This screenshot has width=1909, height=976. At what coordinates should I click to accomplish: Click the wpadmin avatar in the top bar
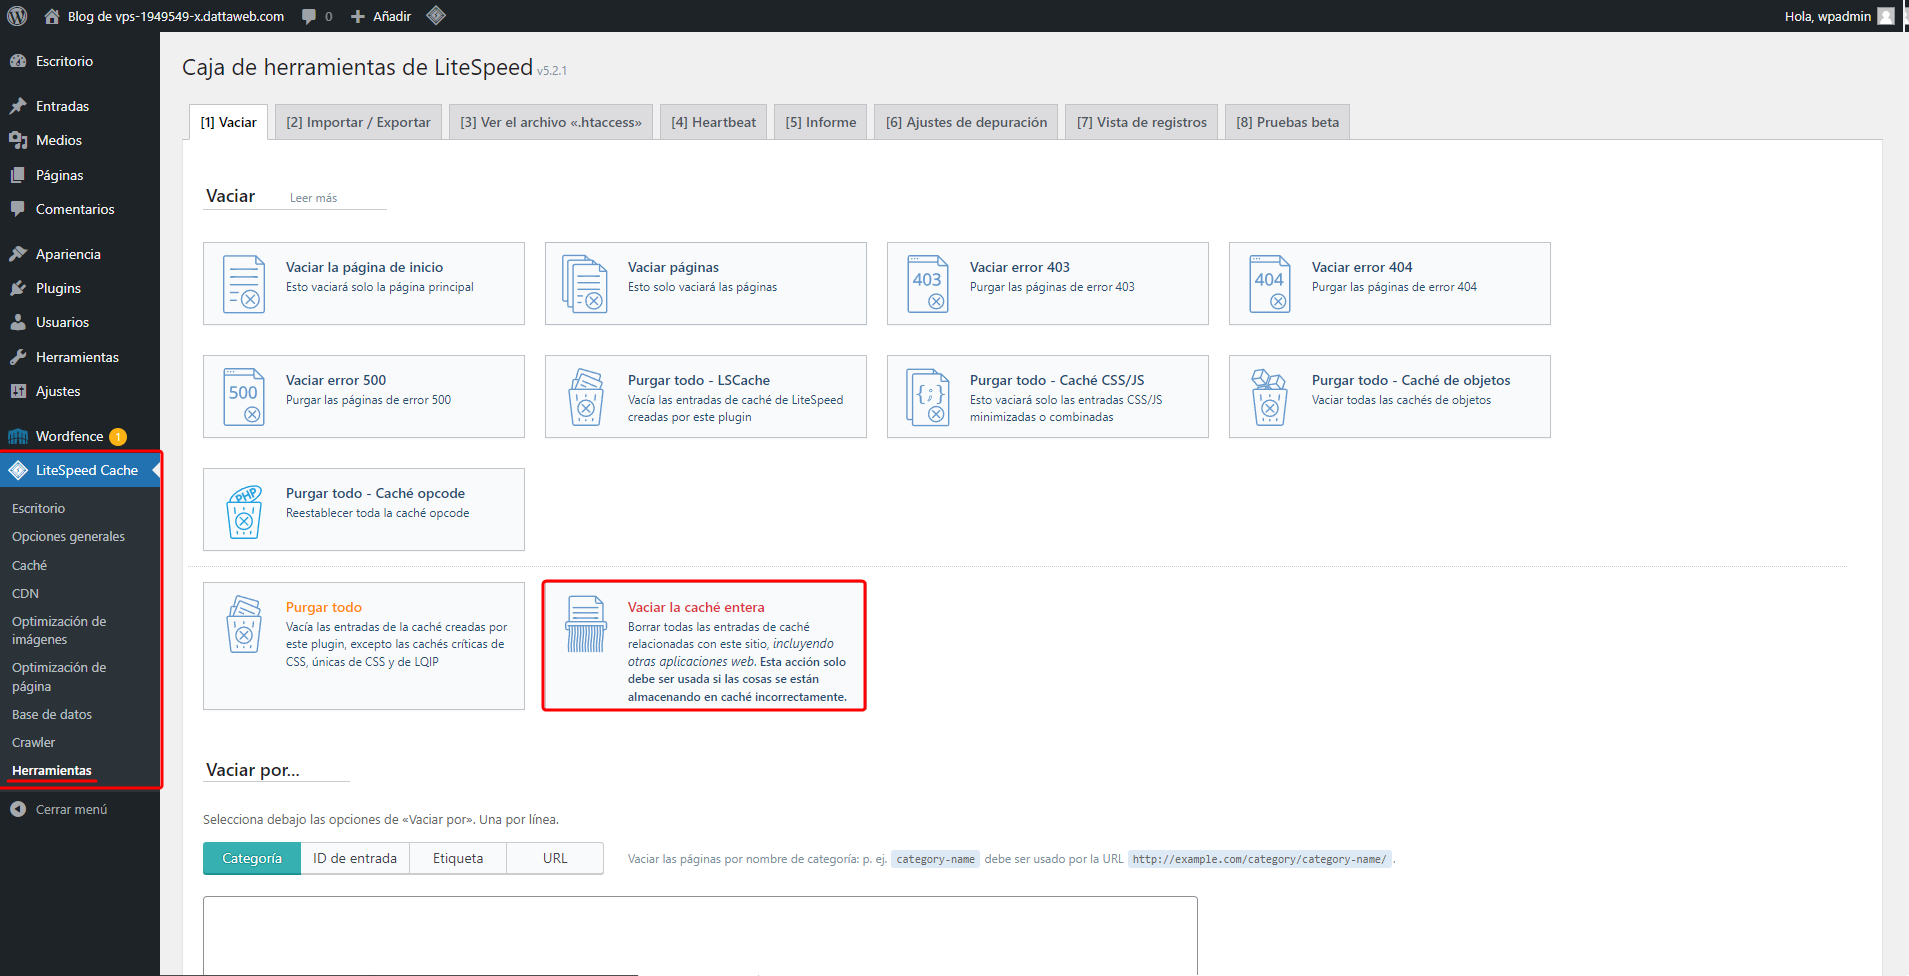[1886, 16]
